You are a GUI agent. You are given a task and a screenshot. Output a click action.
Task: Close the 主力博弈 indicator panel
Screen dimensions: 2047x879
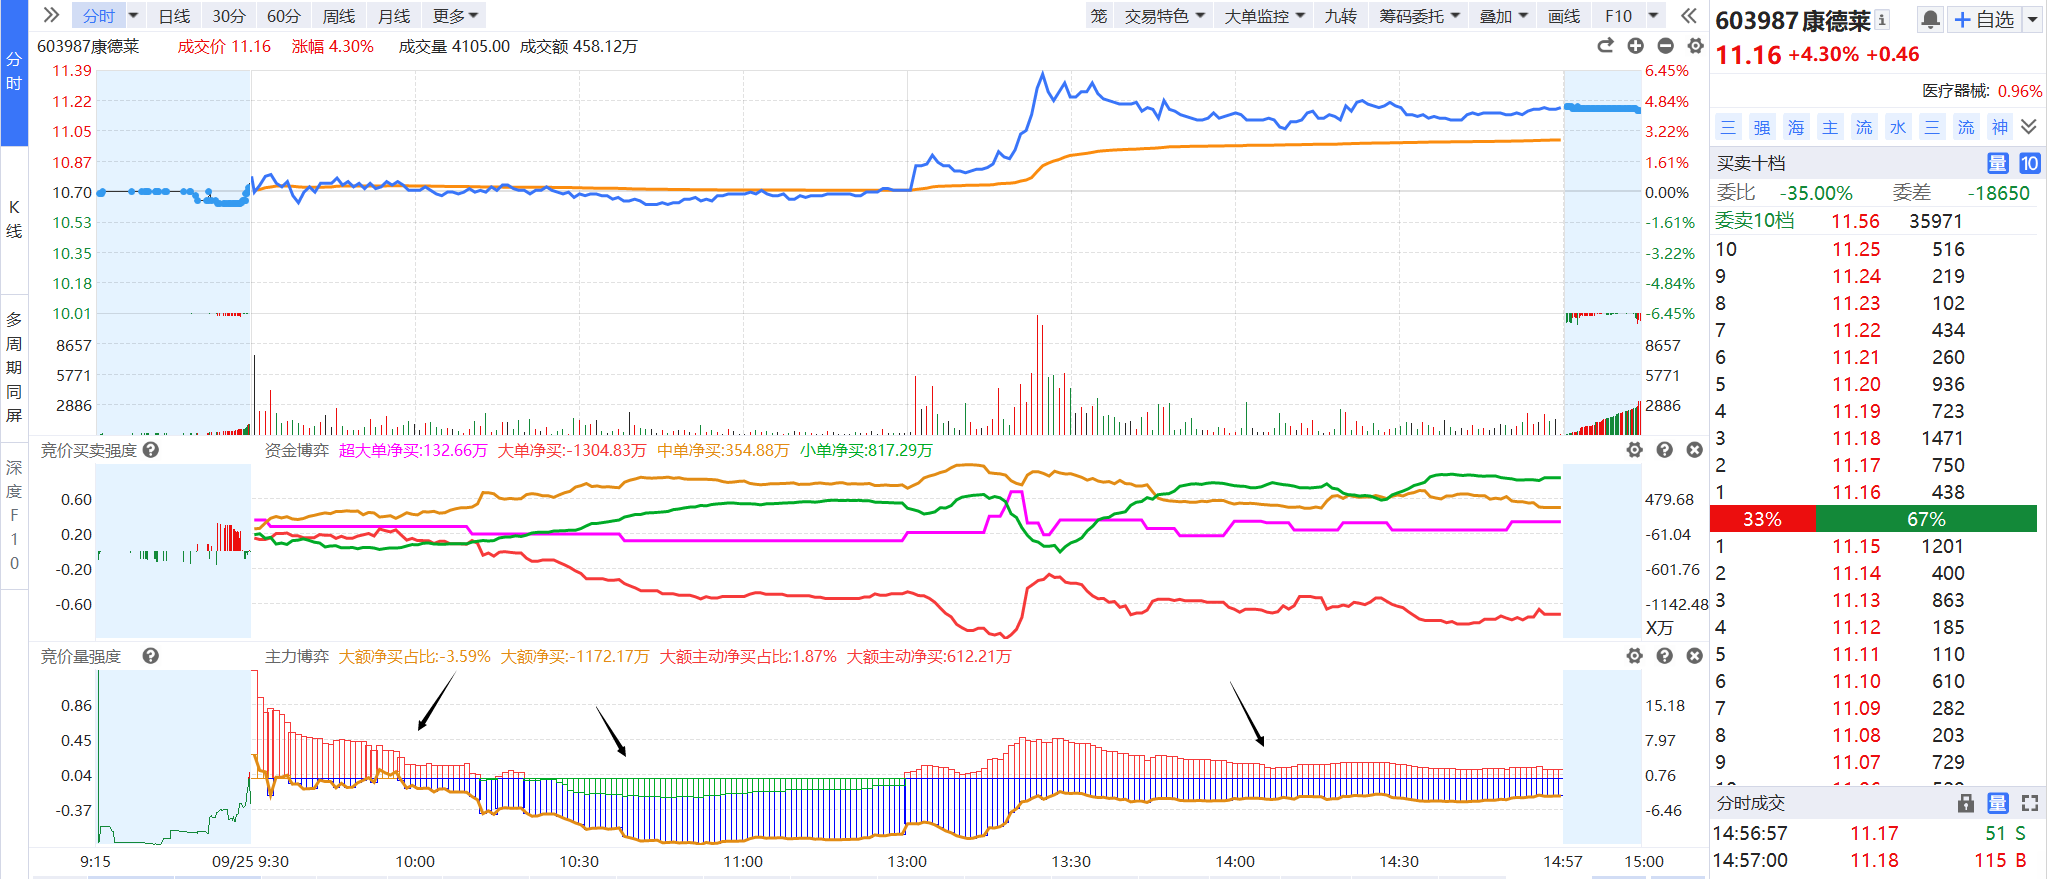(1694, 656)
